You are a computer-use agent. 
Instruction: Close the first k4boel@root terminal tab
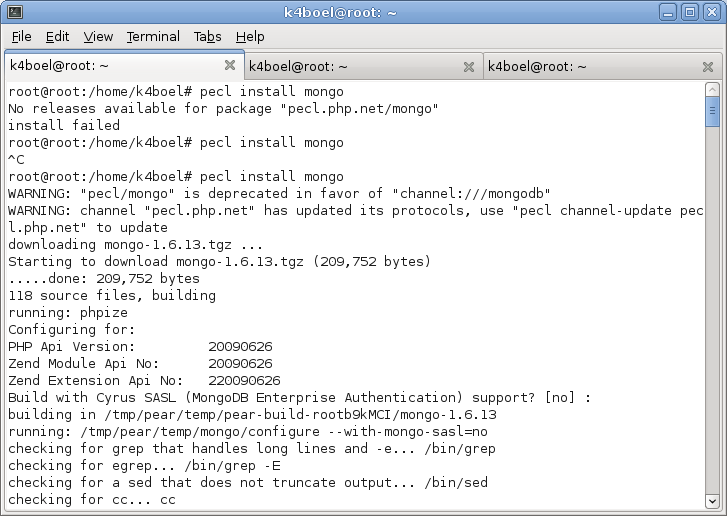click(x=229, y=66)
